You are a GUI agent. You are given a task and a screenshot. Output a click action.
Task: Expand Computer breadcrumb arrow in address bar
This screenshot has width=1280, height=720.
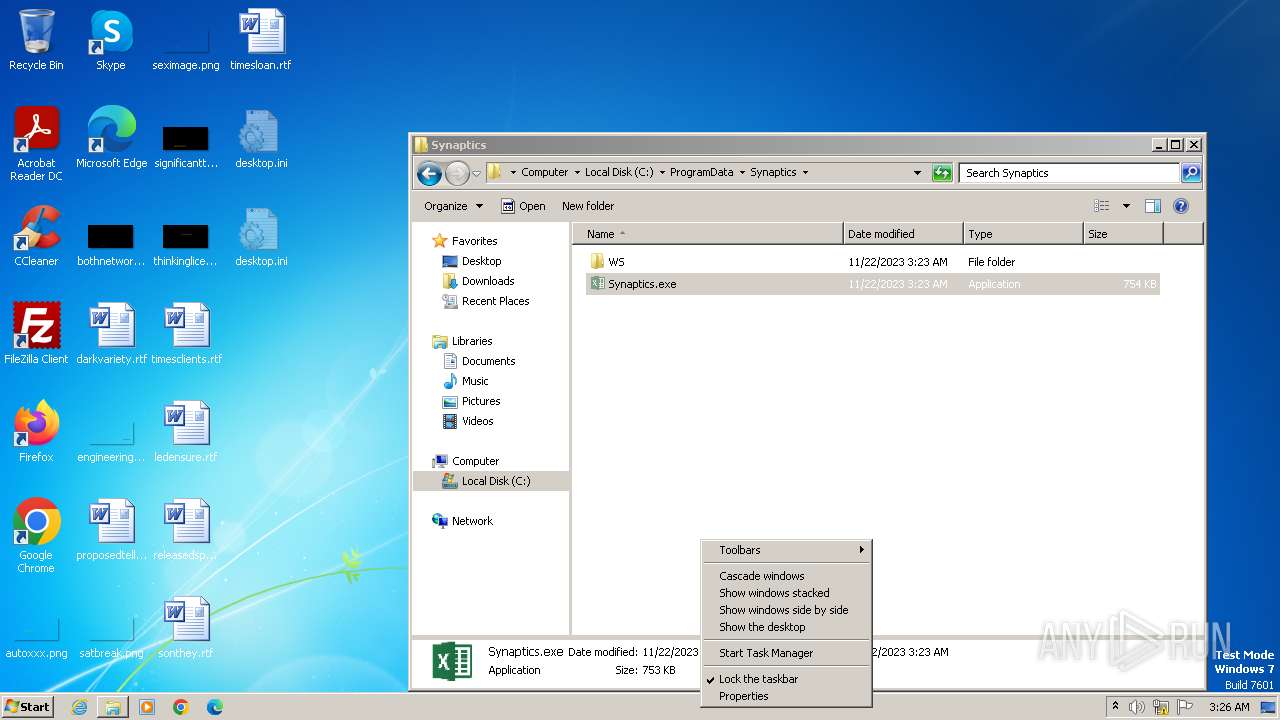(x=577, y=172)
